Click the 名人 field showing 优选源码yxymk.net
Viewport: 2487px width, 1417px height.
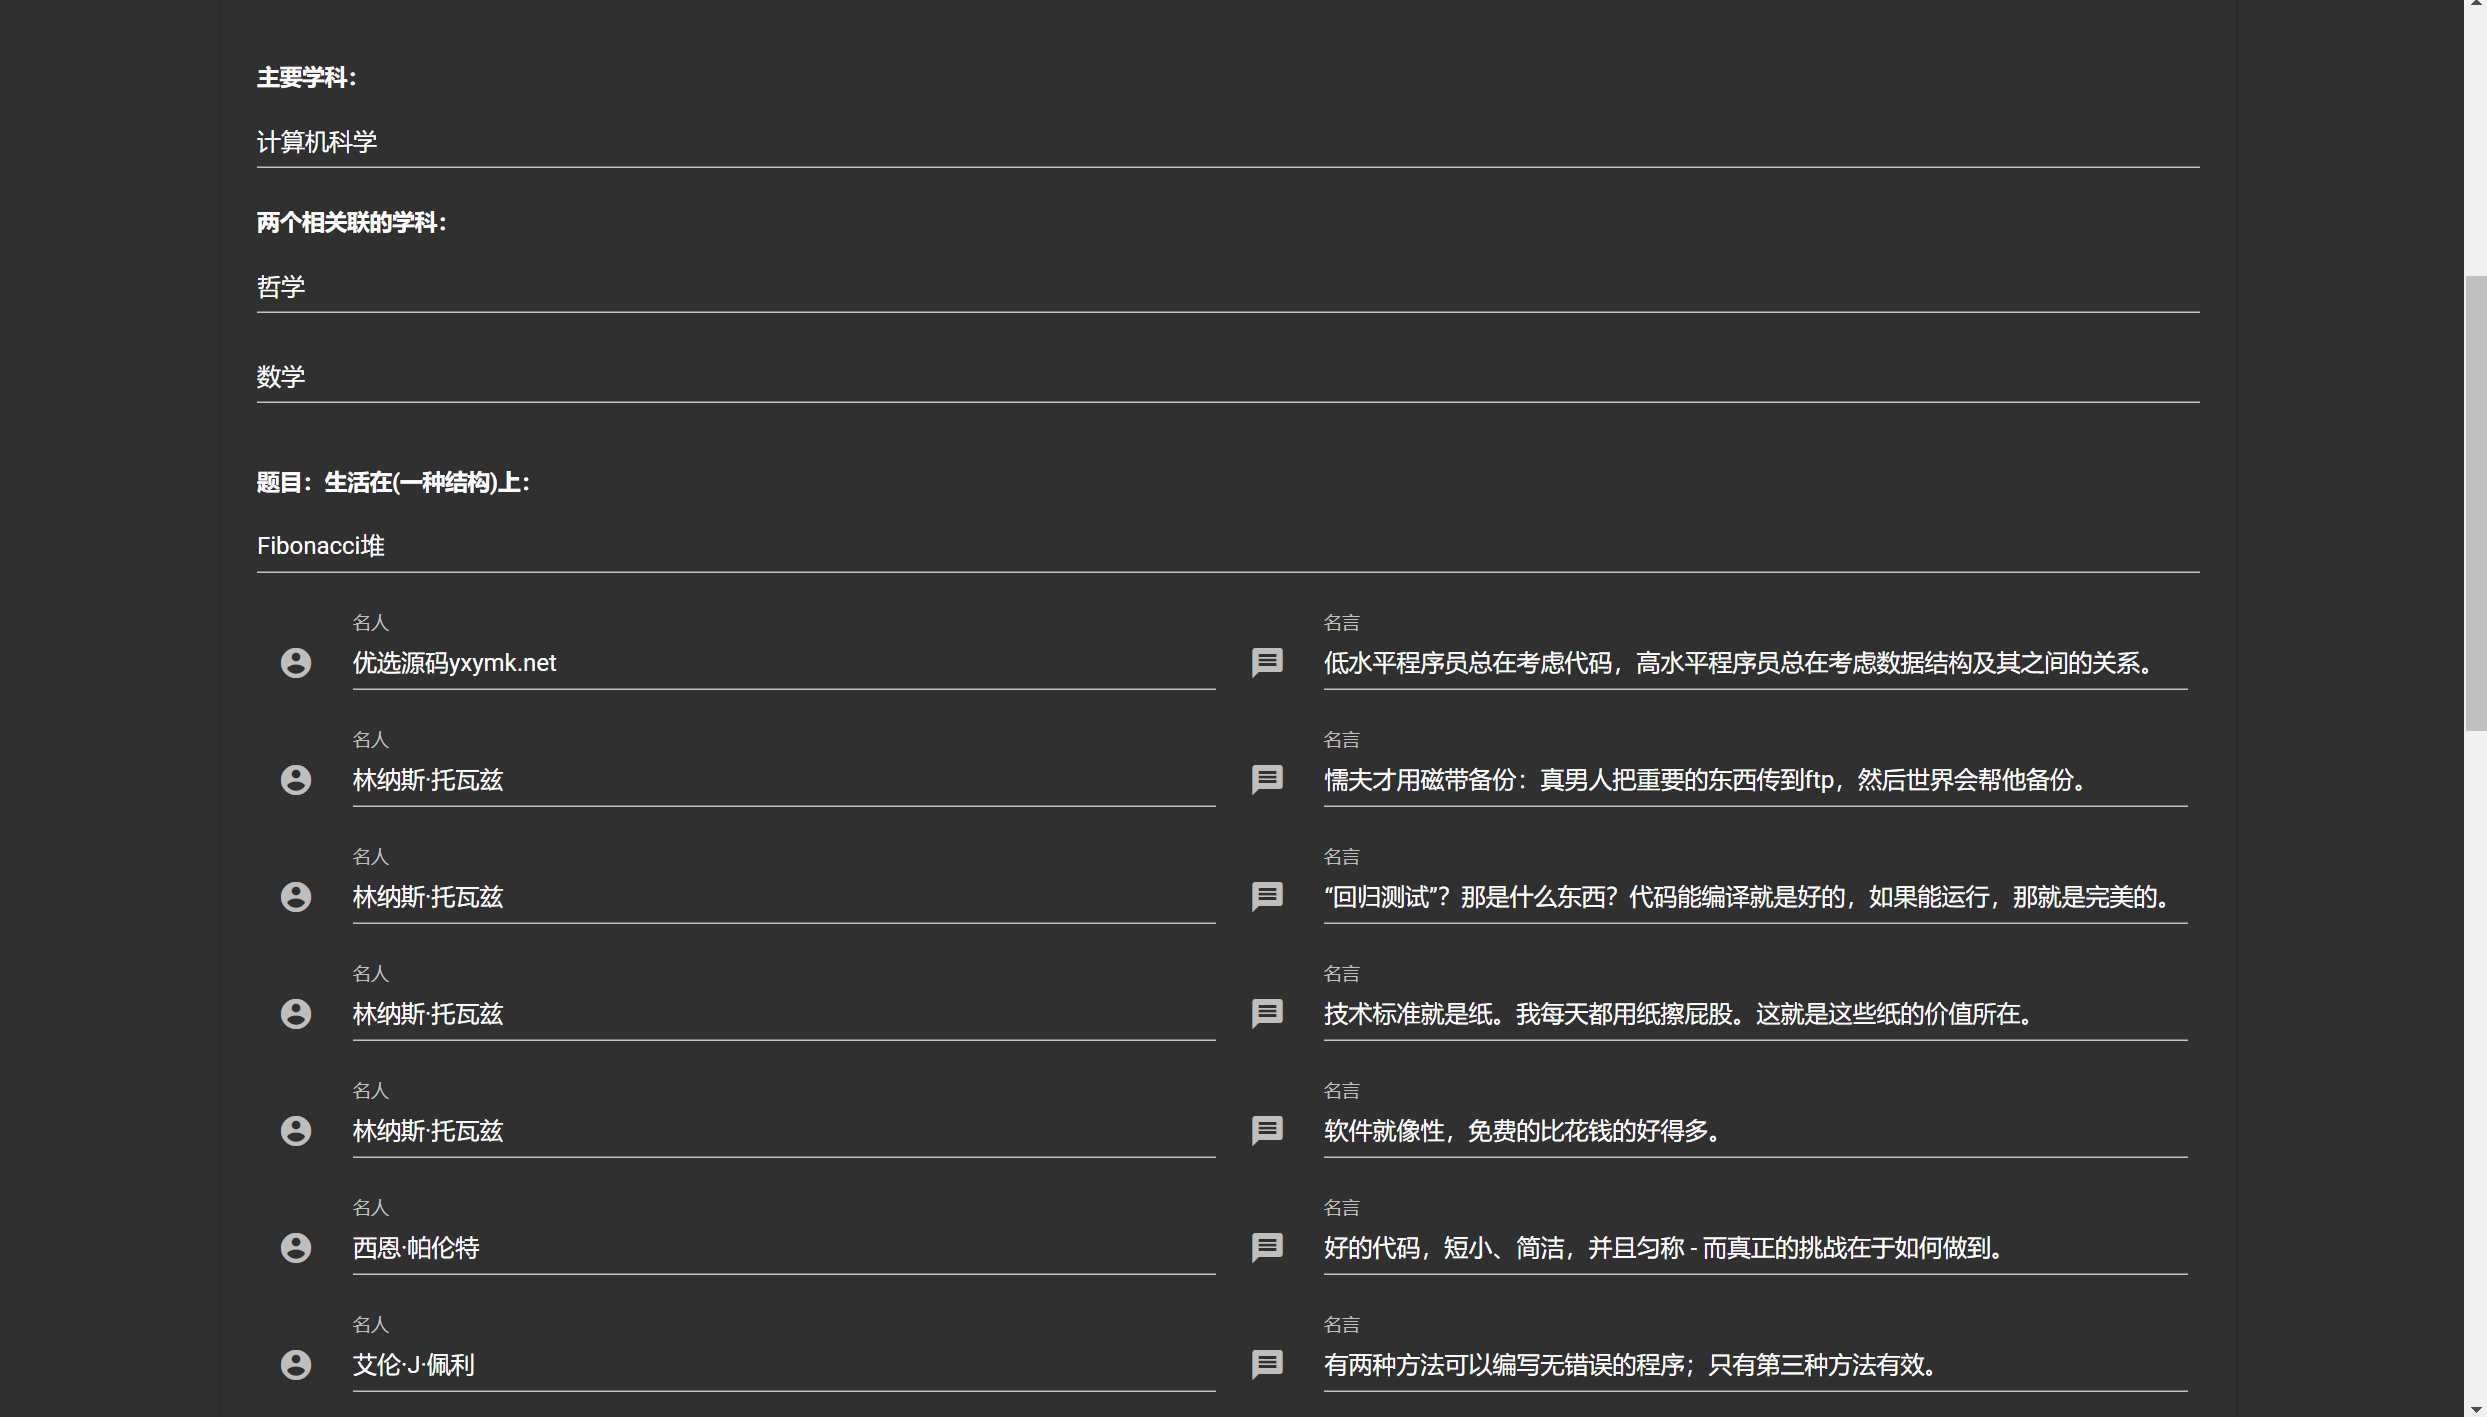coord(783,662)
